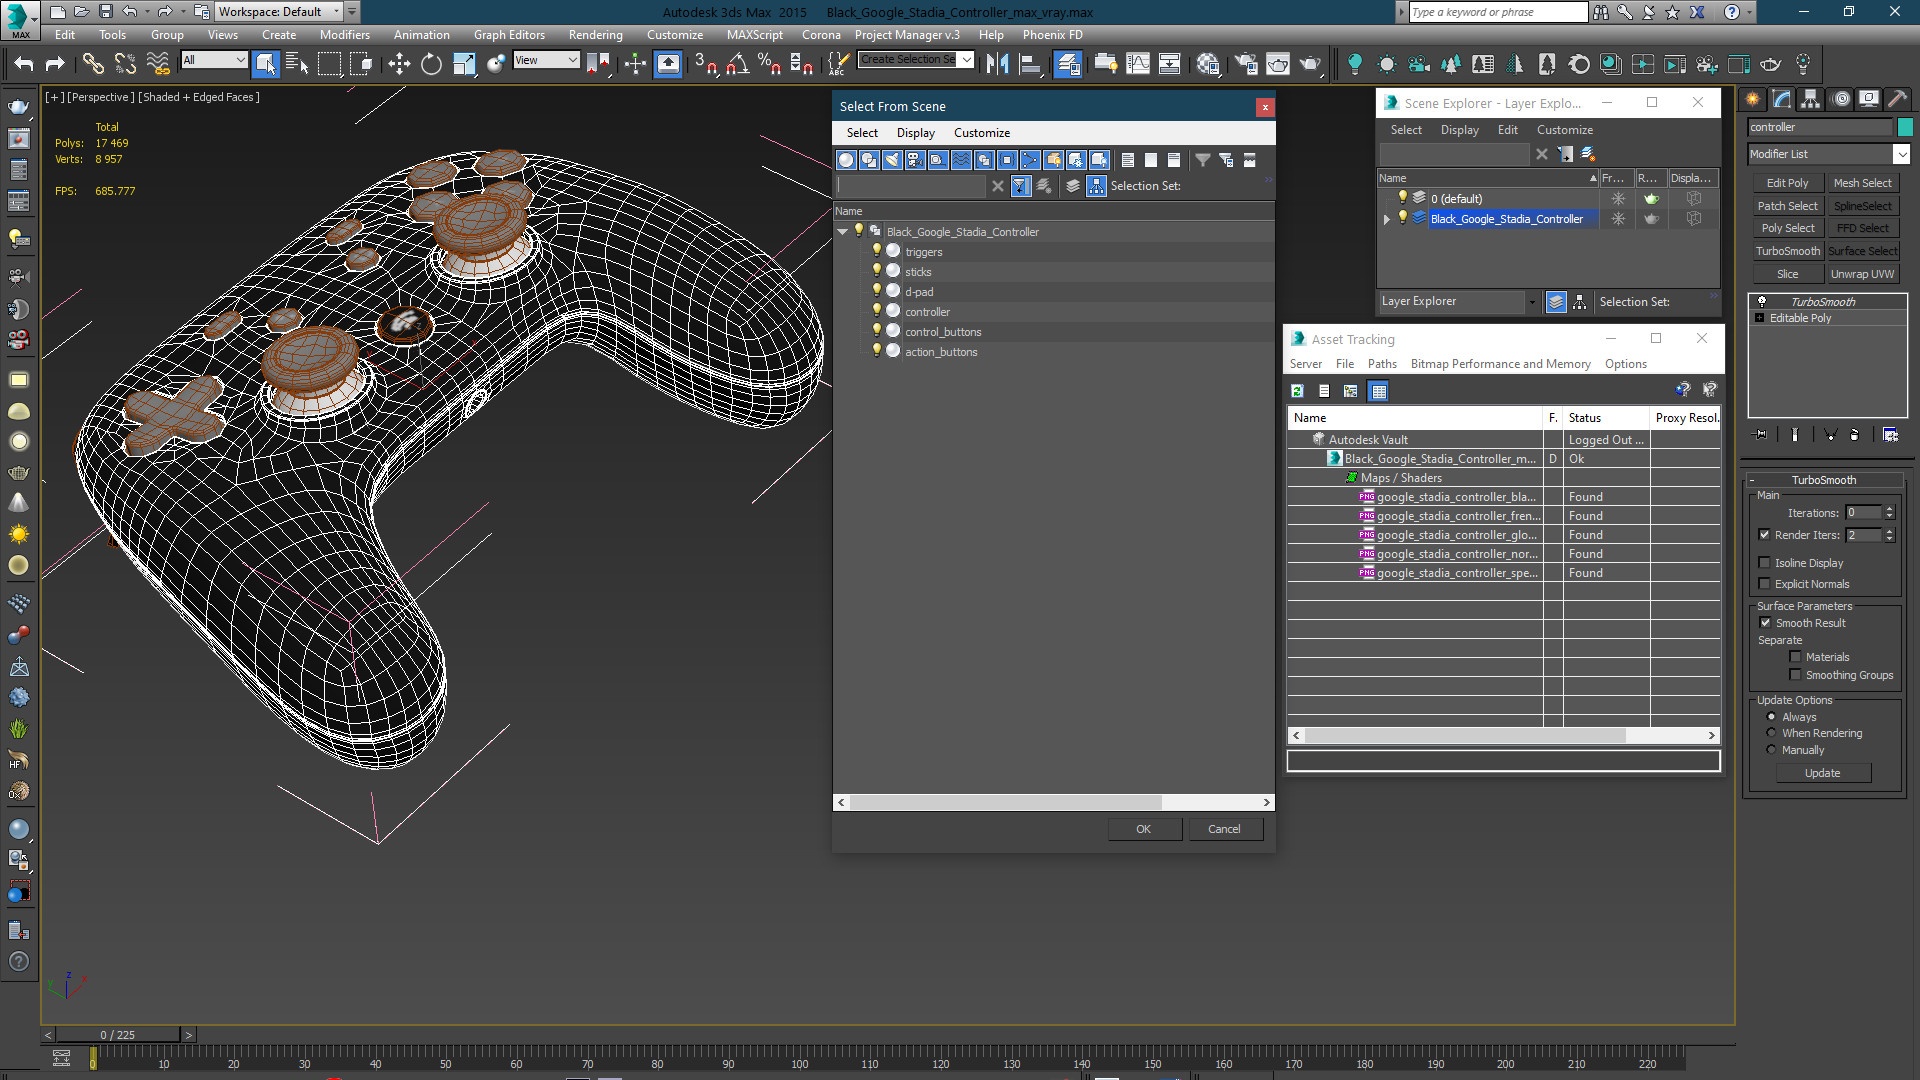Open the Rendering menu
This screenshot has width=1920, height=1080.
(595, 35)
